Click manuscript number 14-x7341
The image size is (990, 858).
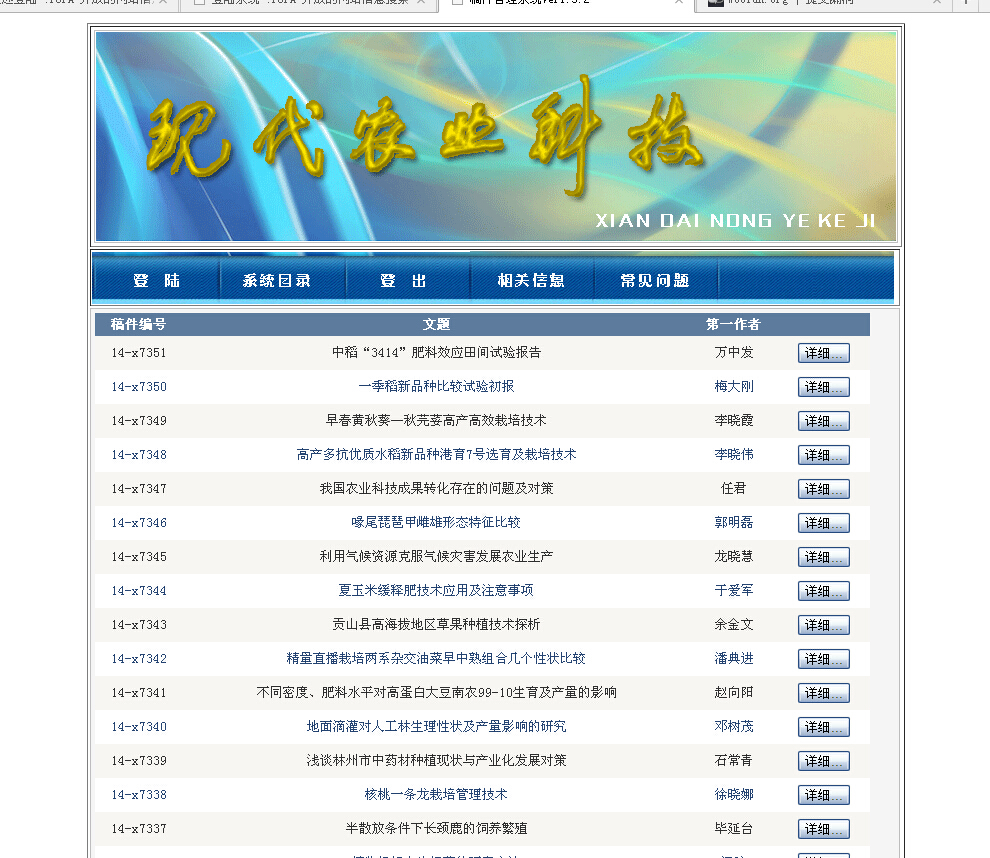[139, 694]
